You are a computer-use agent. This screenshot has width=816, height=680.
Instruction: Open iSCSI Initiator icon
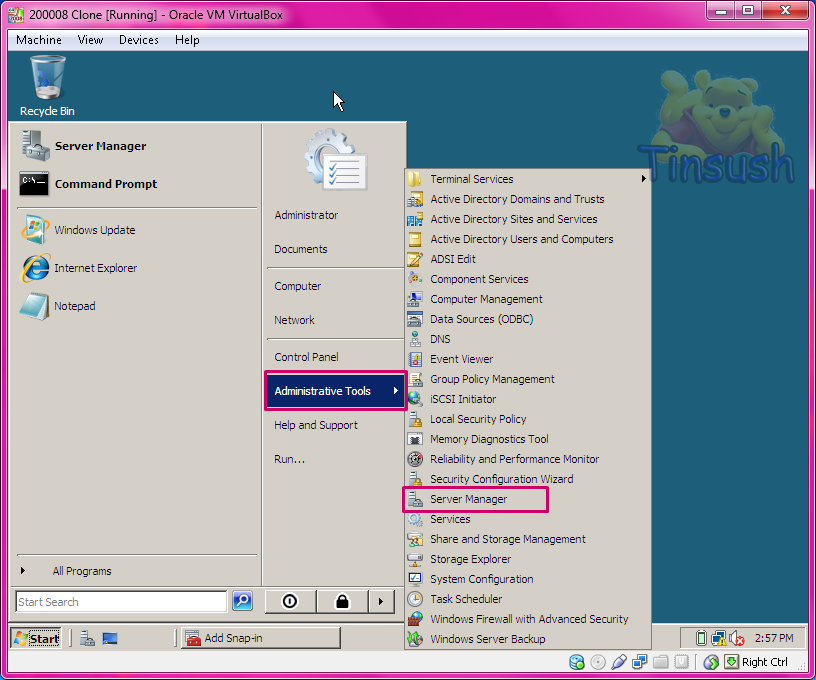tap(415, 399)
